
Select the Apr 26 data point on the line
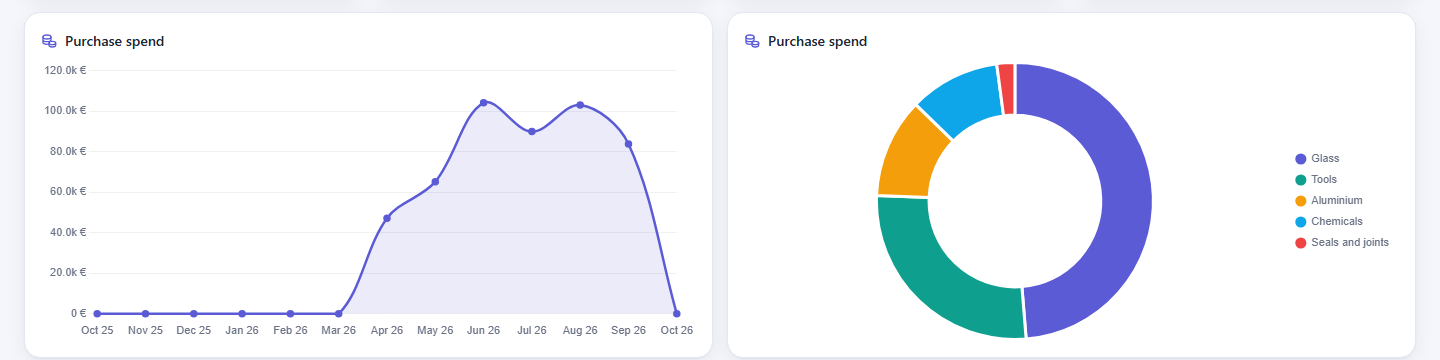[x=387, y=218]
